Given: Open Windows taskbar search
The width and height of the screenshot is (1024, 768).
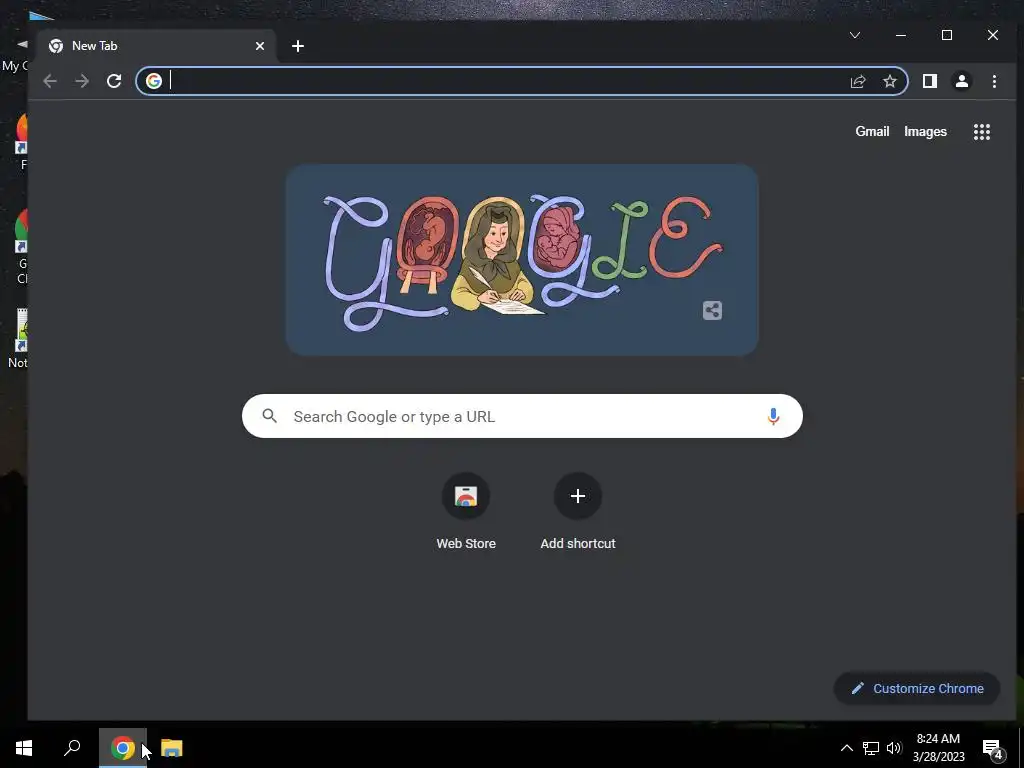Looking at the screenshot, I should [x=72, y=748].
